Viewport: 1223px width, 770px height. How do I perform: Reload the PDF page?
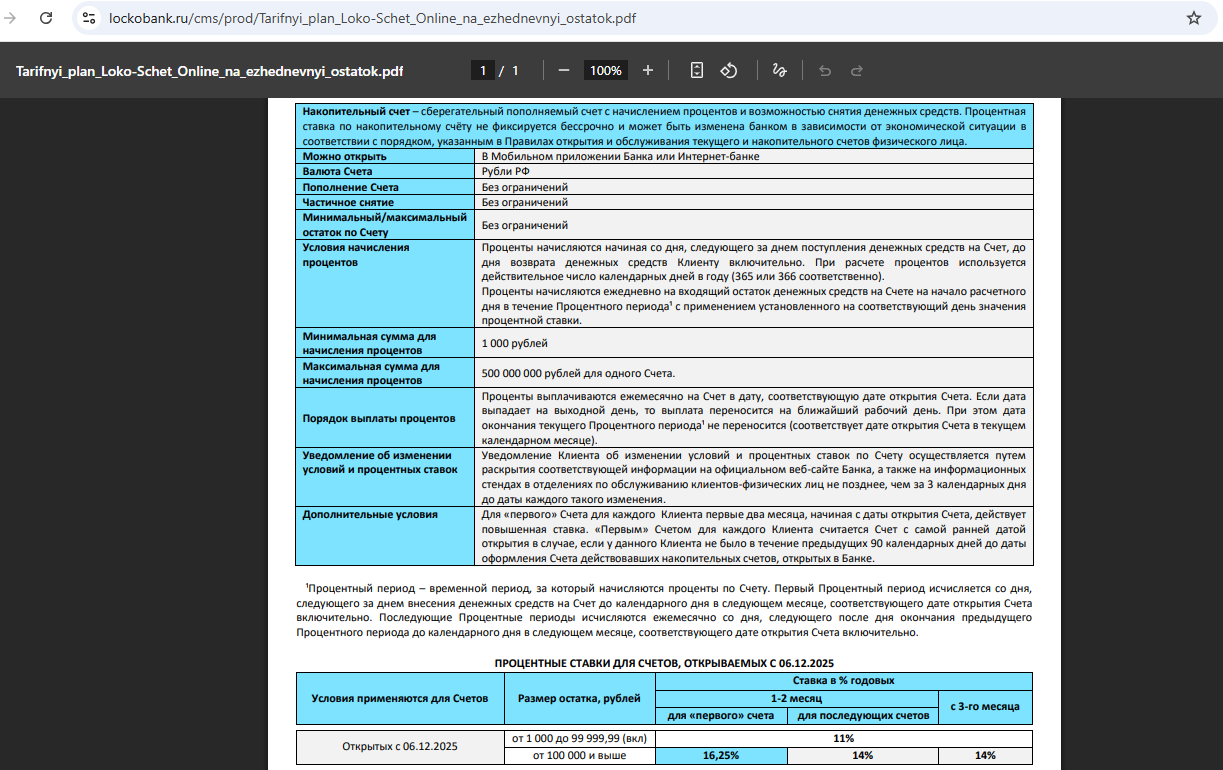click(x=46, y=18)
